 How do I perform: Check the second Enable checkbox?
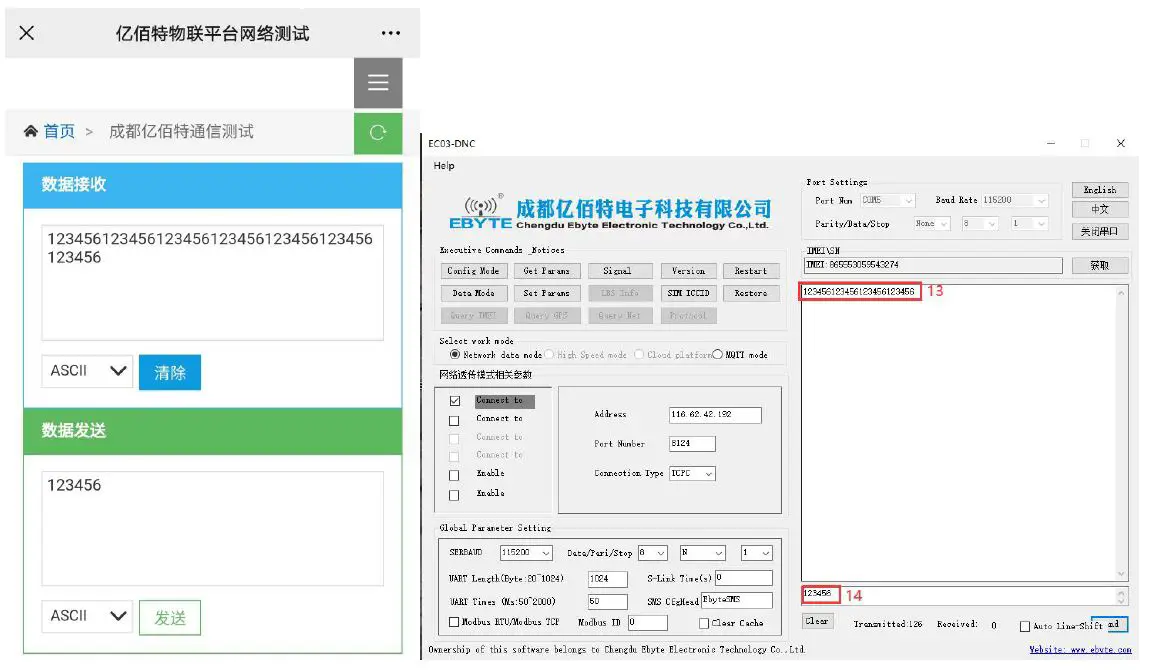(x=454, y=495)
